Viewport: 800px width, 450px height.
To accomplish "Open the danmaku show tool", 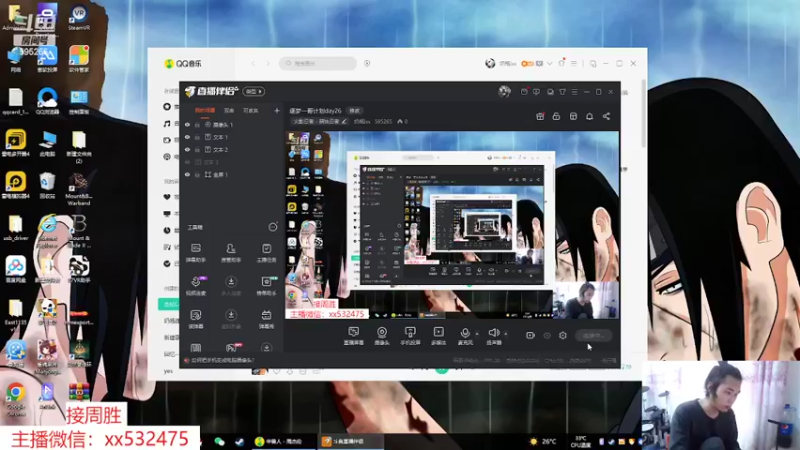I will coord(266,319).
